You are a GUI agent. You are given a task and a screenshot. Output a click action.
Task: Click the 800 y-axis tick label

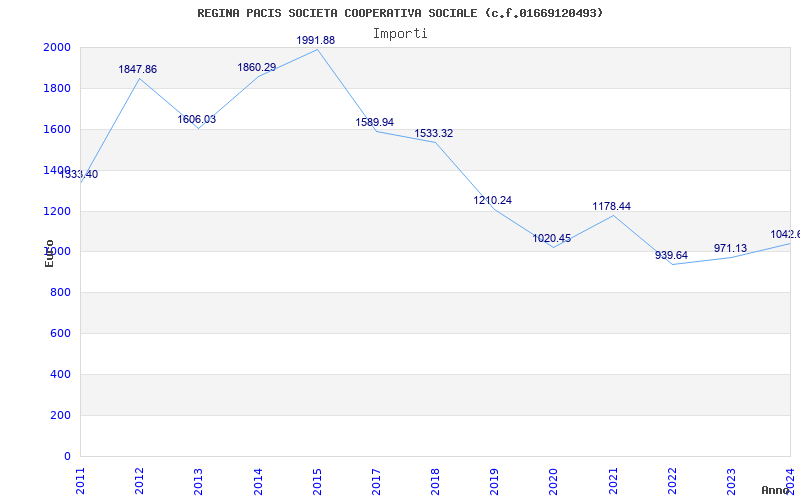[x=60, y=292]
